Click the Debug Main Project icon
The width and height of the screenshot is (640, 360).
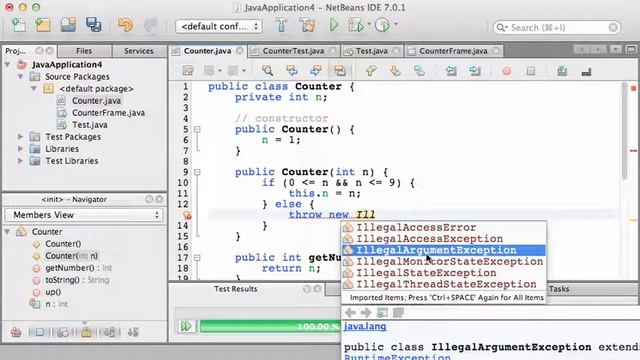[356, 25]
